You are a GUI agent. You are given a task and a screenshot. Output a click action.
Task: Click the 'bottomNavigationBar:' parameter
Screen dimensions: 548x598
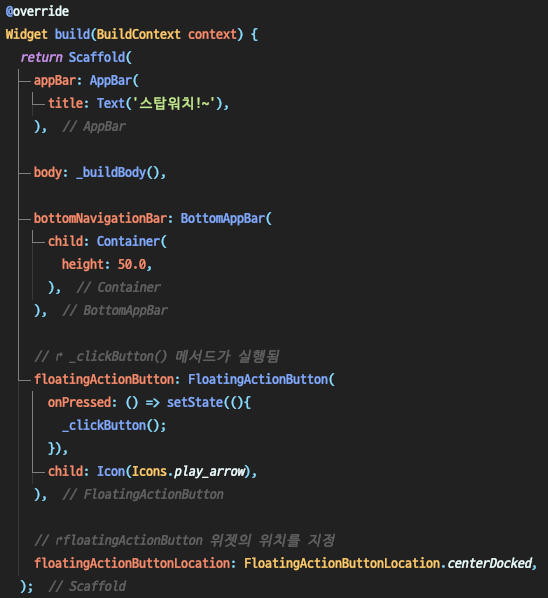[103, 219]
